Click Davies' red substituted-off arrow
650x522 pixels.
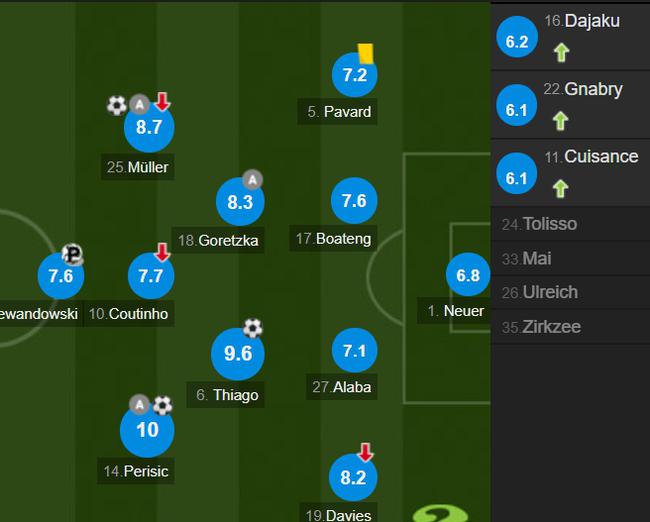[365, 452]
